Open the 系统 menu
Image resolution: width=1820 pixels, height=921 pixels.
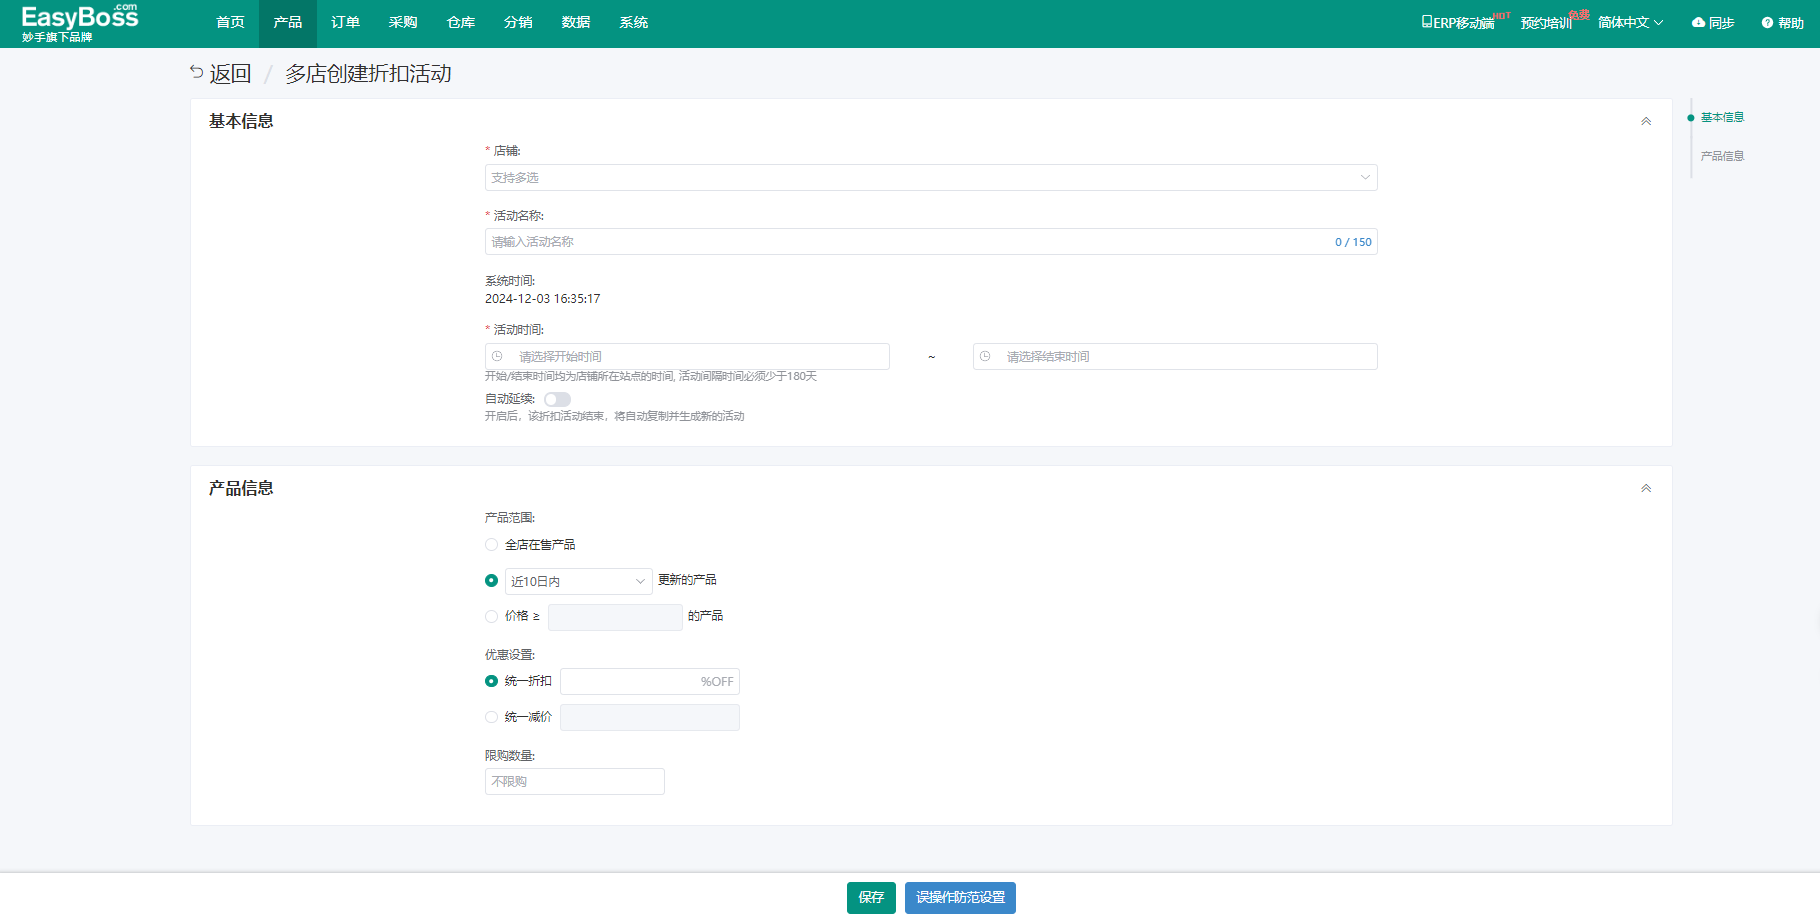pyautogui.click(x=634, y=23)
